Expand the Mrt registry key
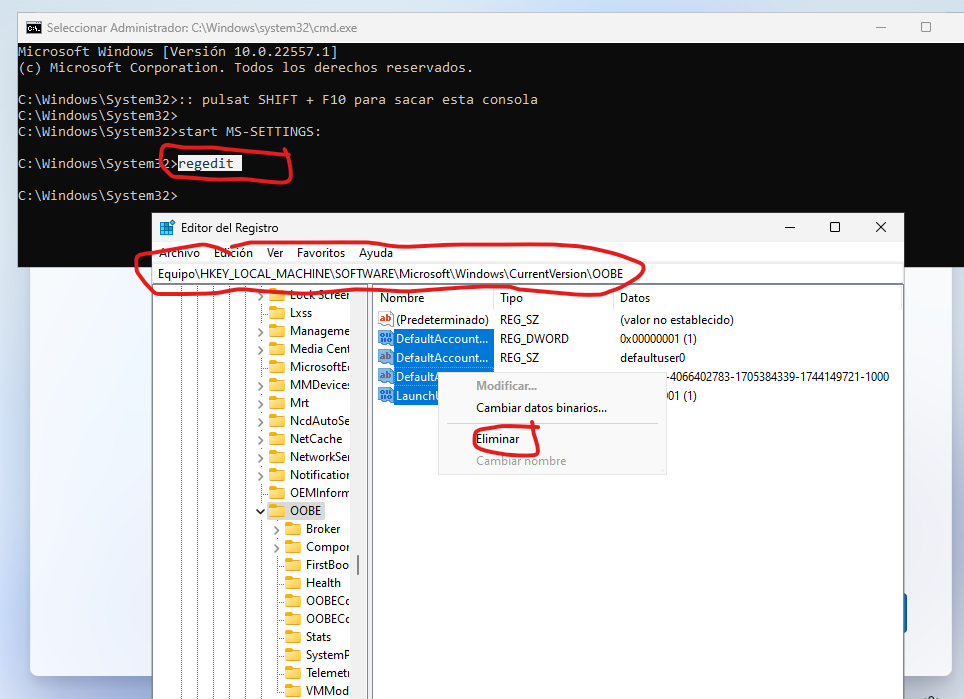Image resolution: width=964 pixels, height=699 pixels. pyautogui.click(x=261, y=403)
